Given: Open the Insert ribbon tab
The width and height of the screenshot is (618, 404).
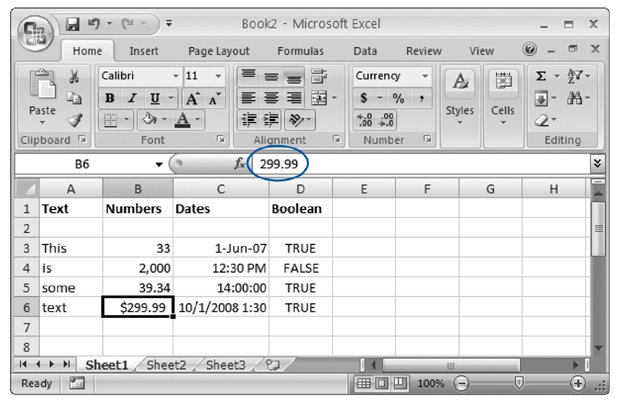Looking at the screenshot, I should point(144,51).
